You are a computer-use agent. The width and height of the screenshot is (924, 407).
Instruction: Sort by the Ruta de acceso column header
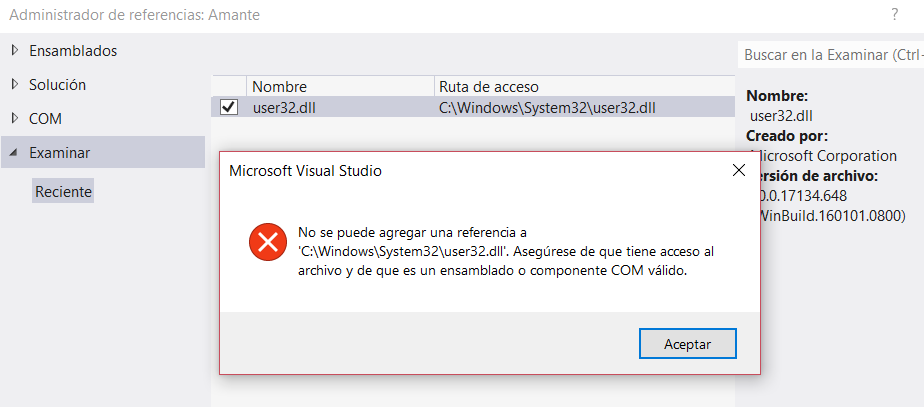pos(585,87)
